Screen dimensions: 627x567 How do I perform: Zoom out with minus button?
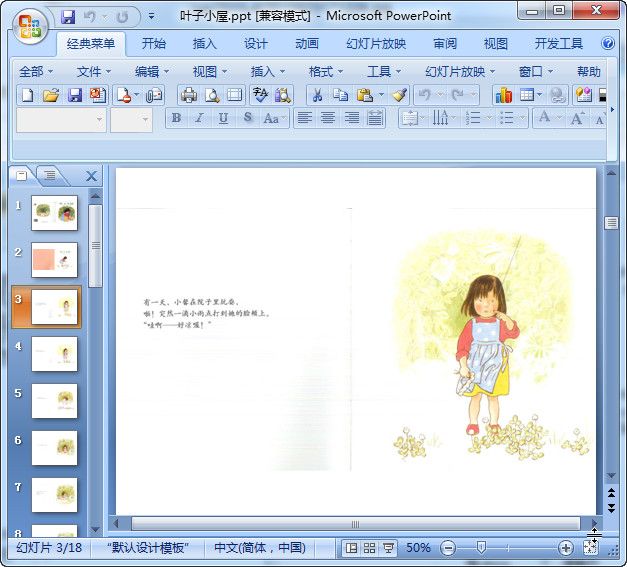pos(448,548)
